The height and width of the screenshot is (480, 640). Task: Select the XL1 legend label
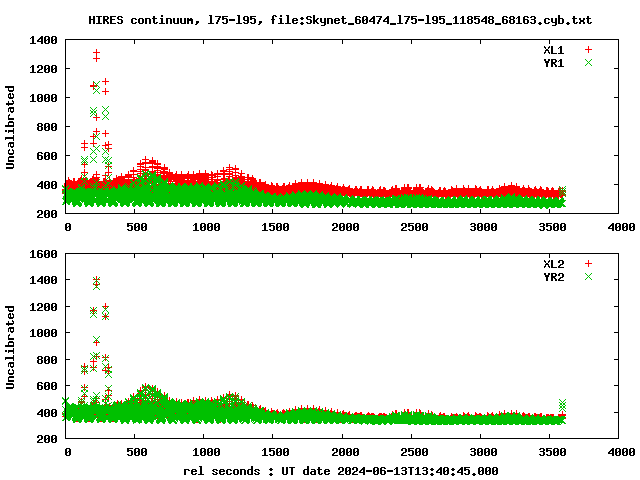click(553, 50)
